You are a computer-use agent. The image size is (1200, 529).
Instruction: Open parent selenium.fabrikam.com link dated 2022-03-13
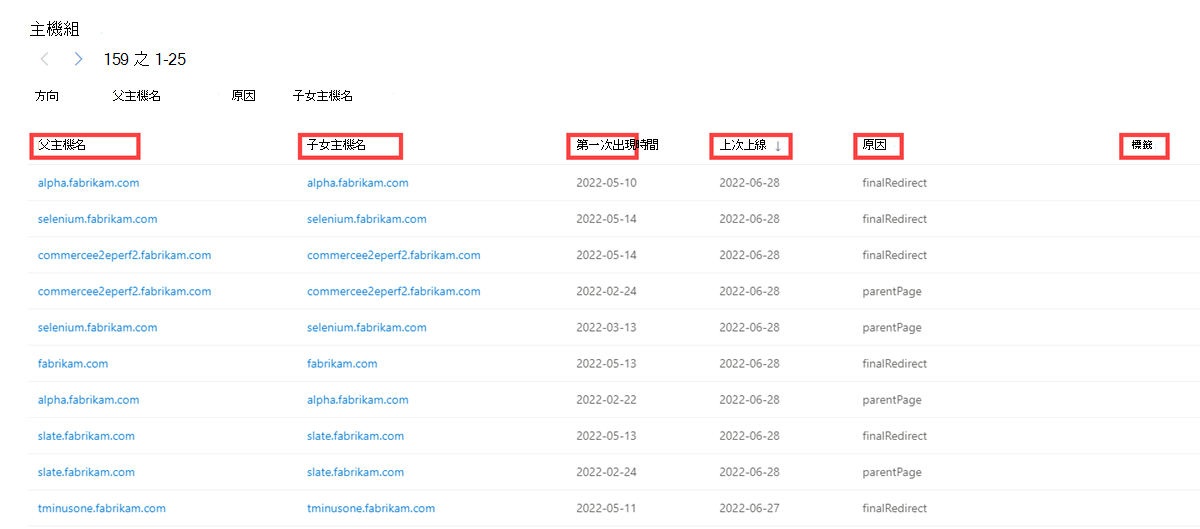point(97,327)
